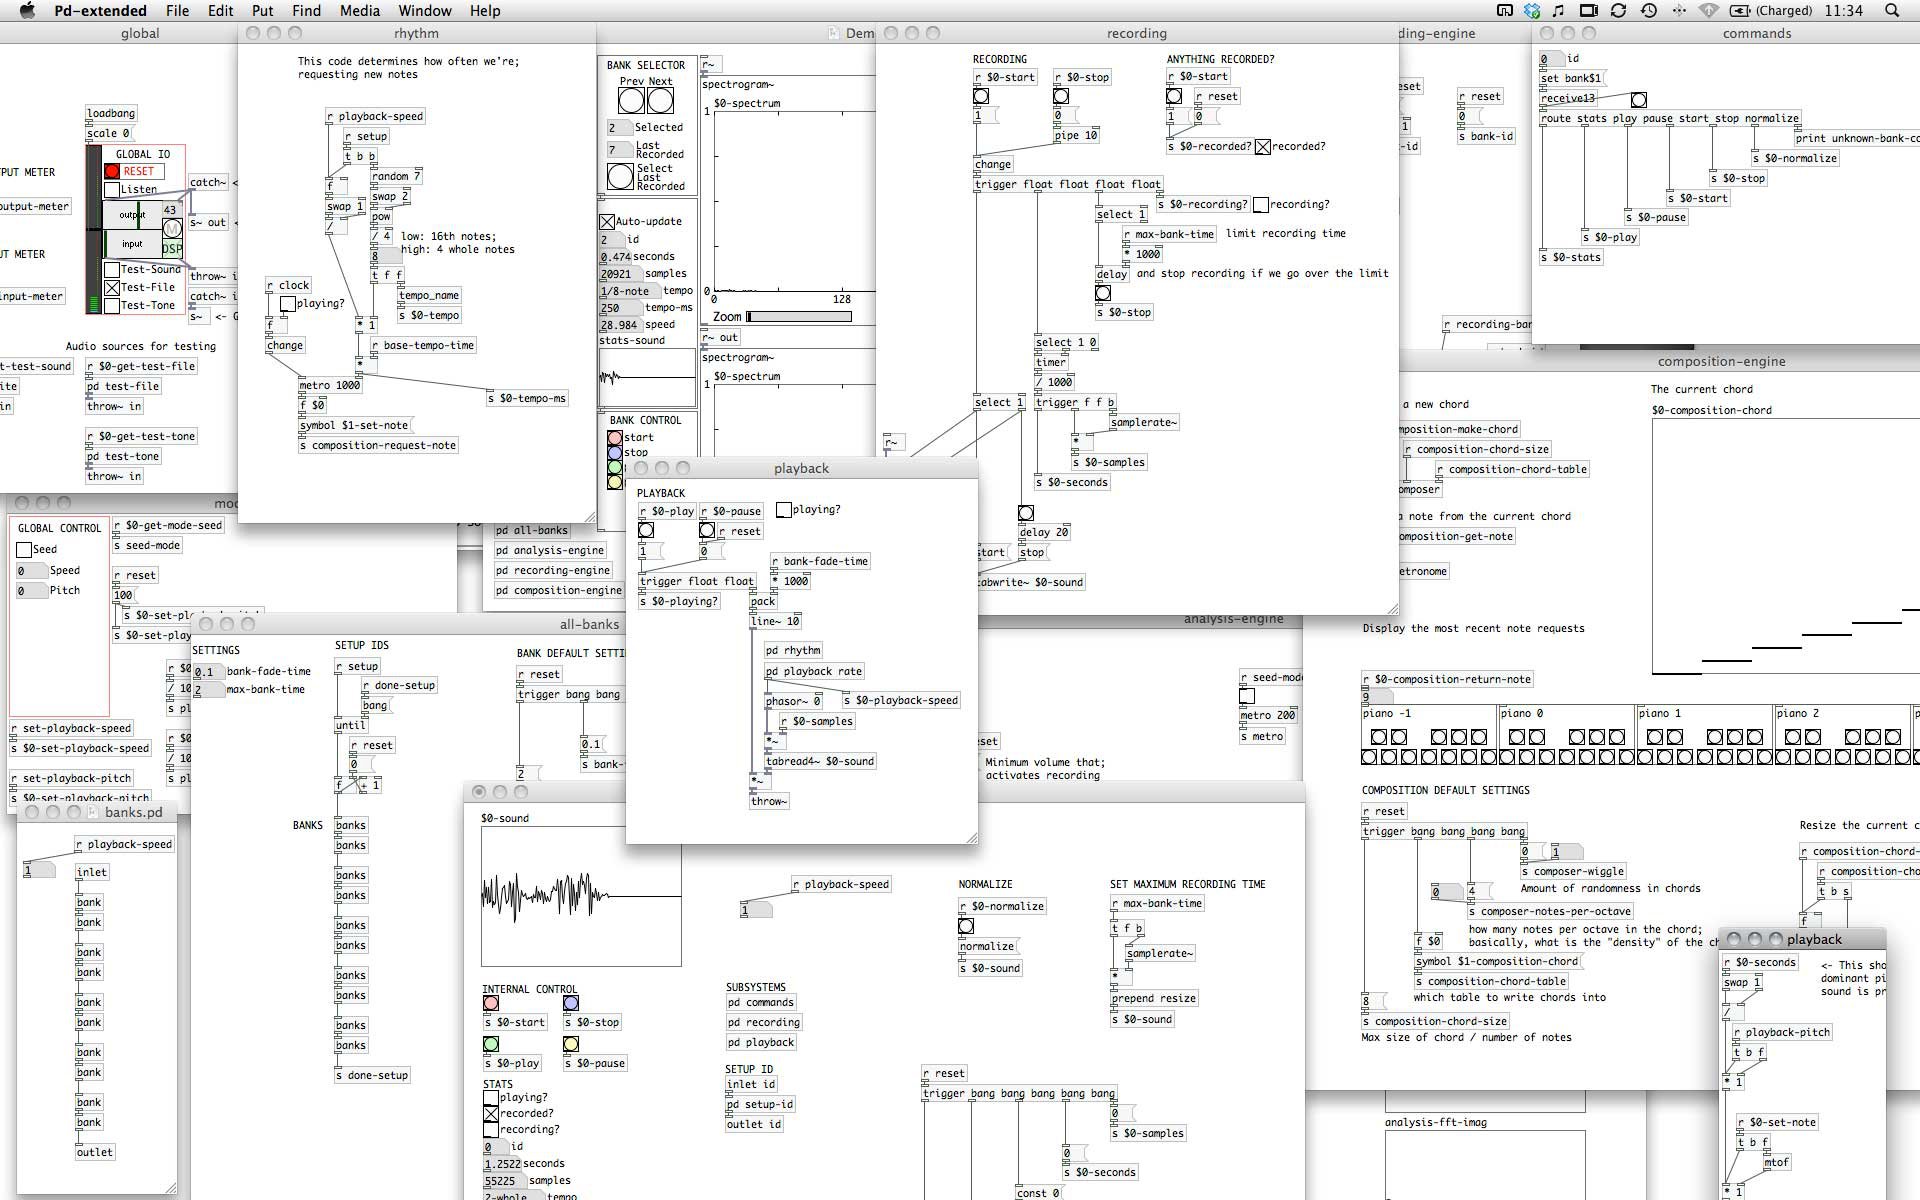1920x1200 pixels.
Task: Click the bang under ANYTHING RECORDED? r $0-start
Action: [1174, 97]
